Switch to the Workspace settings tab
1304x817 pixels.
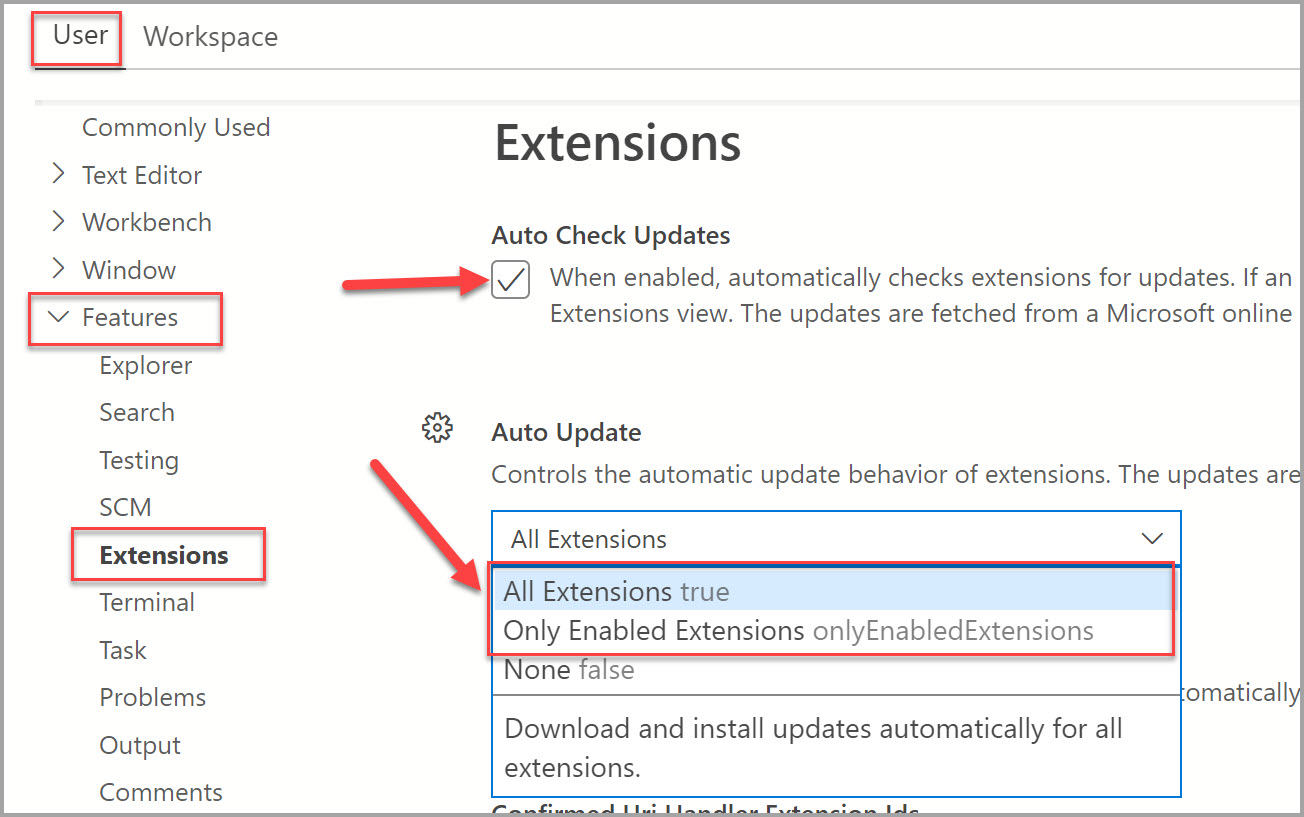click(x=211, y=37)
